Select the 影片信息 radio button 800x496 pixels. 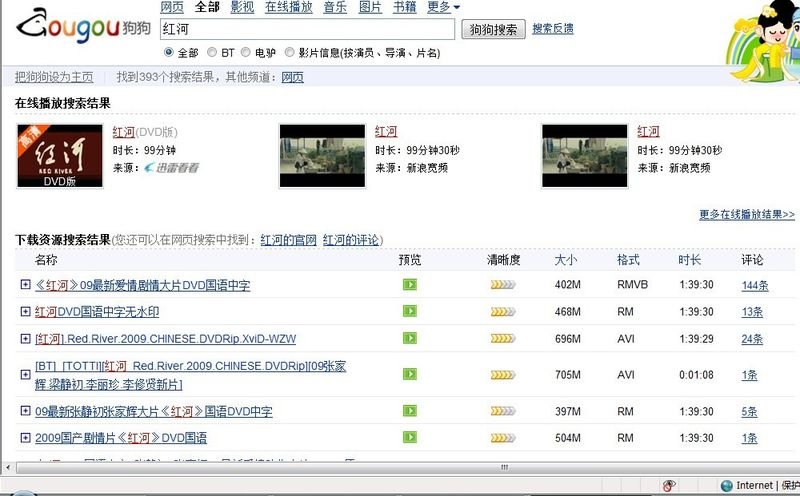click(x=289, y=52)
